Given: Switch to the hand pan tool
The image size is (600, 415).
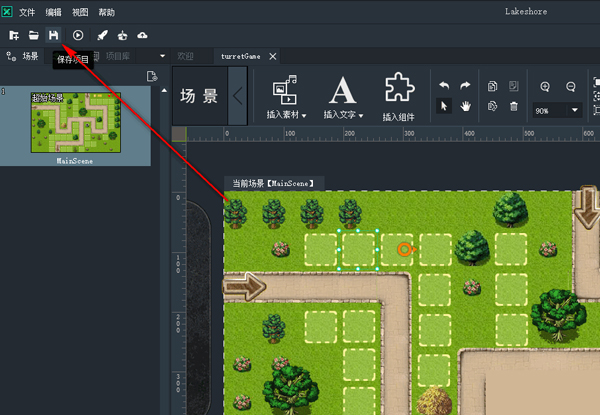Looking at the screenshot, I should tap(465, 106).
